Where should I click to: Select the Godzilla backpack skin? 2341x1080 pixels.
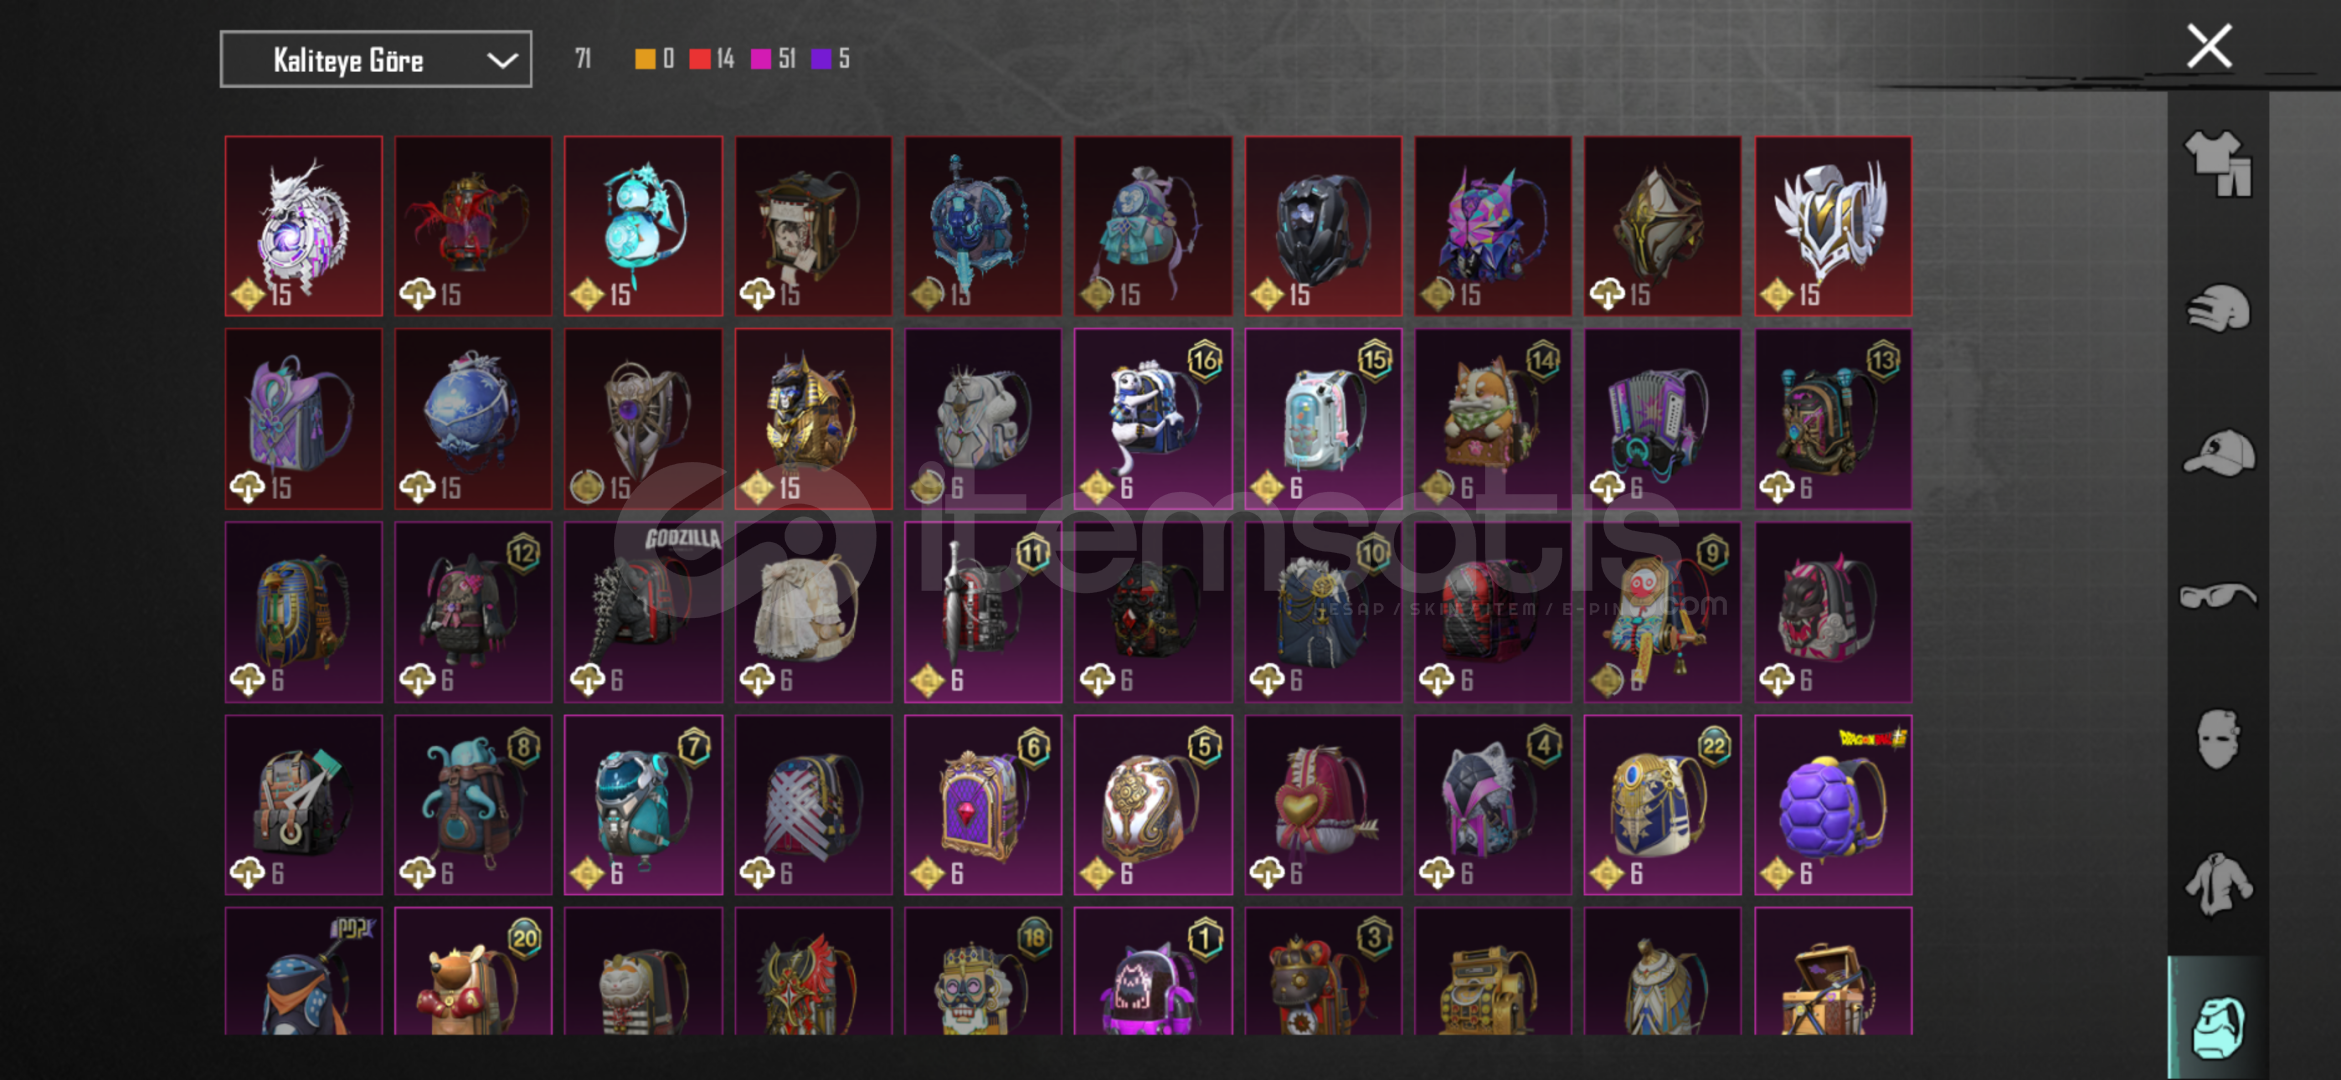pos(643,612)
